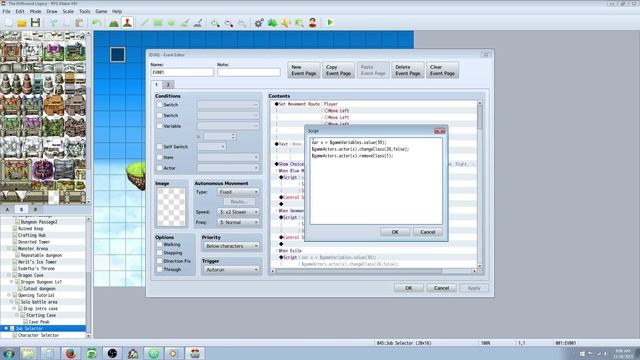This screenshot has height=360, width=640.
Task: Open the Item condition dropdown
Action: [228, 157]
